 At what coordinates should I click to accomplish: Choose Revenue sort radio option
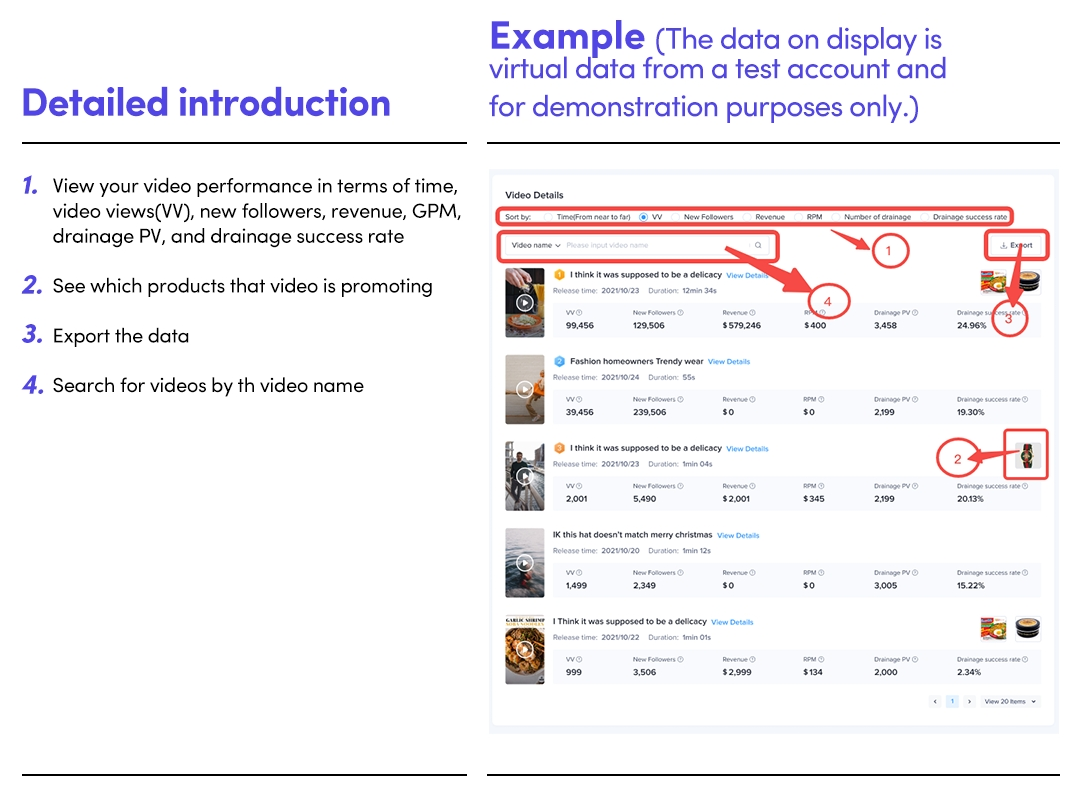point(749,217)
